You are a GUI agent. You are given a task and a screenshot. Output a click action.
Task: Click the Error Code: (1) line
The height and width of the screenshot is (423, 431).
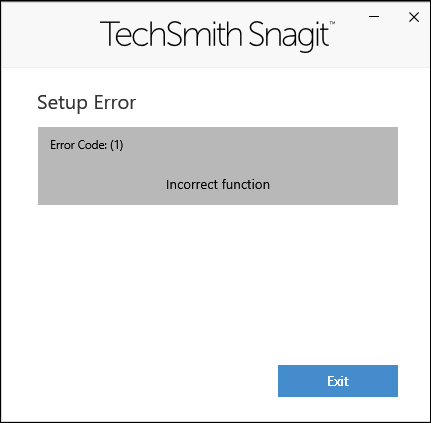tap(87, 145)
